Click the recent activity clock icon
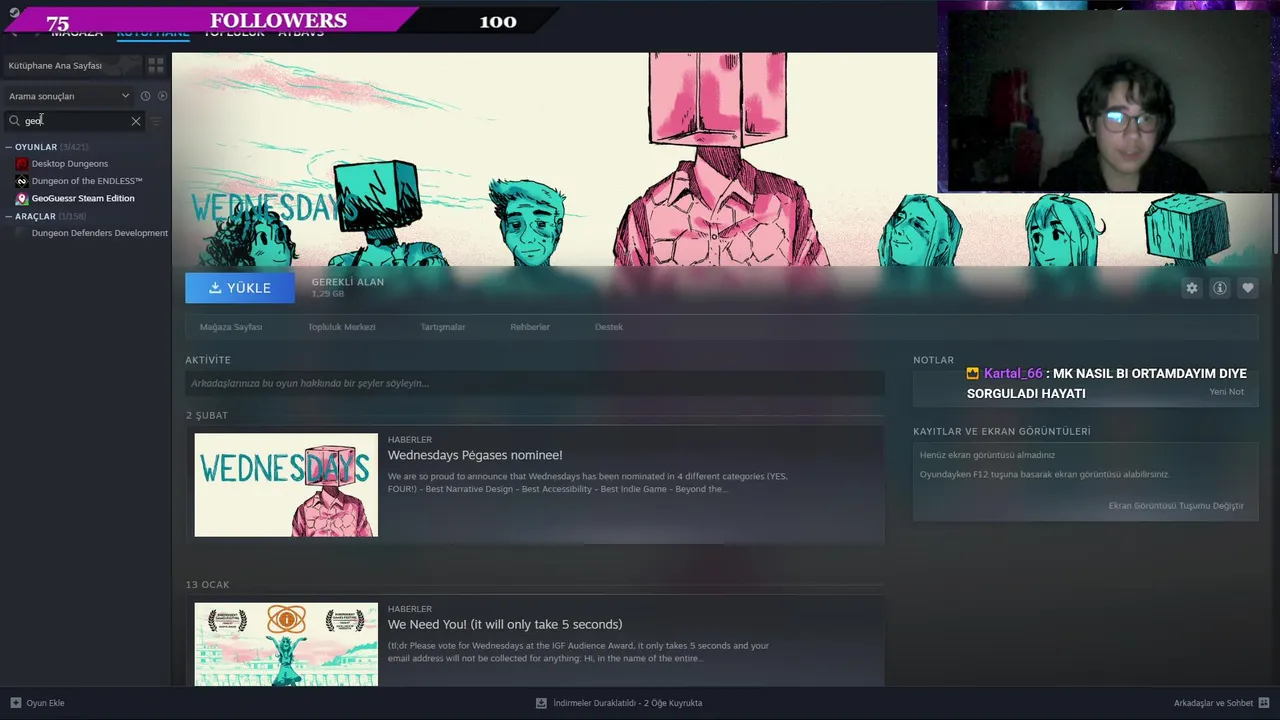The height and width of the screenshot is (720, 1280). tap(145, 96)
